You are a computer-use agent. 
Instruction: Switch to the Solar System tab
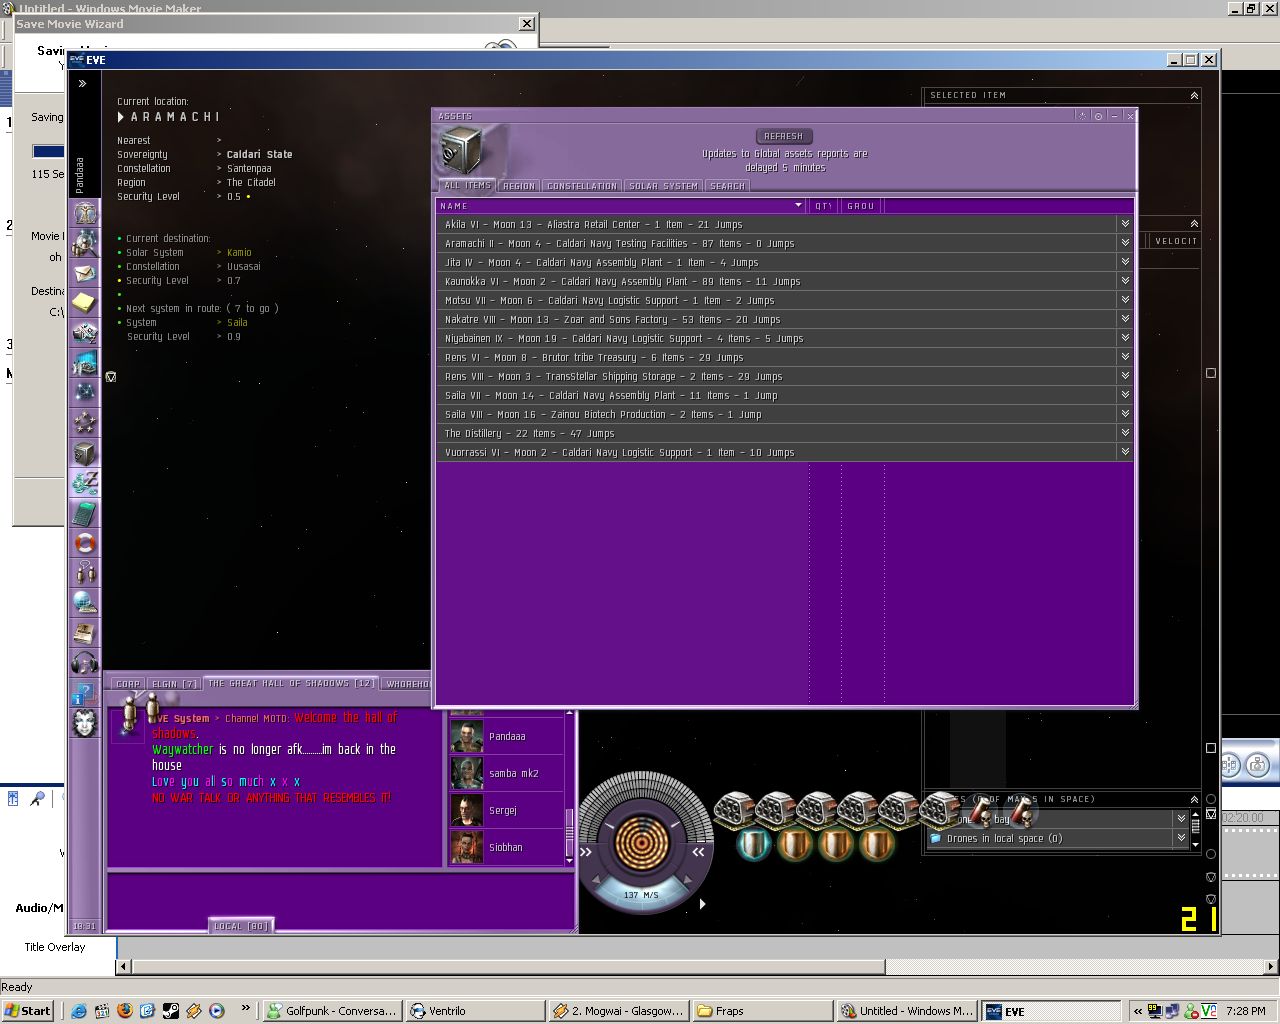pos(663,186)
